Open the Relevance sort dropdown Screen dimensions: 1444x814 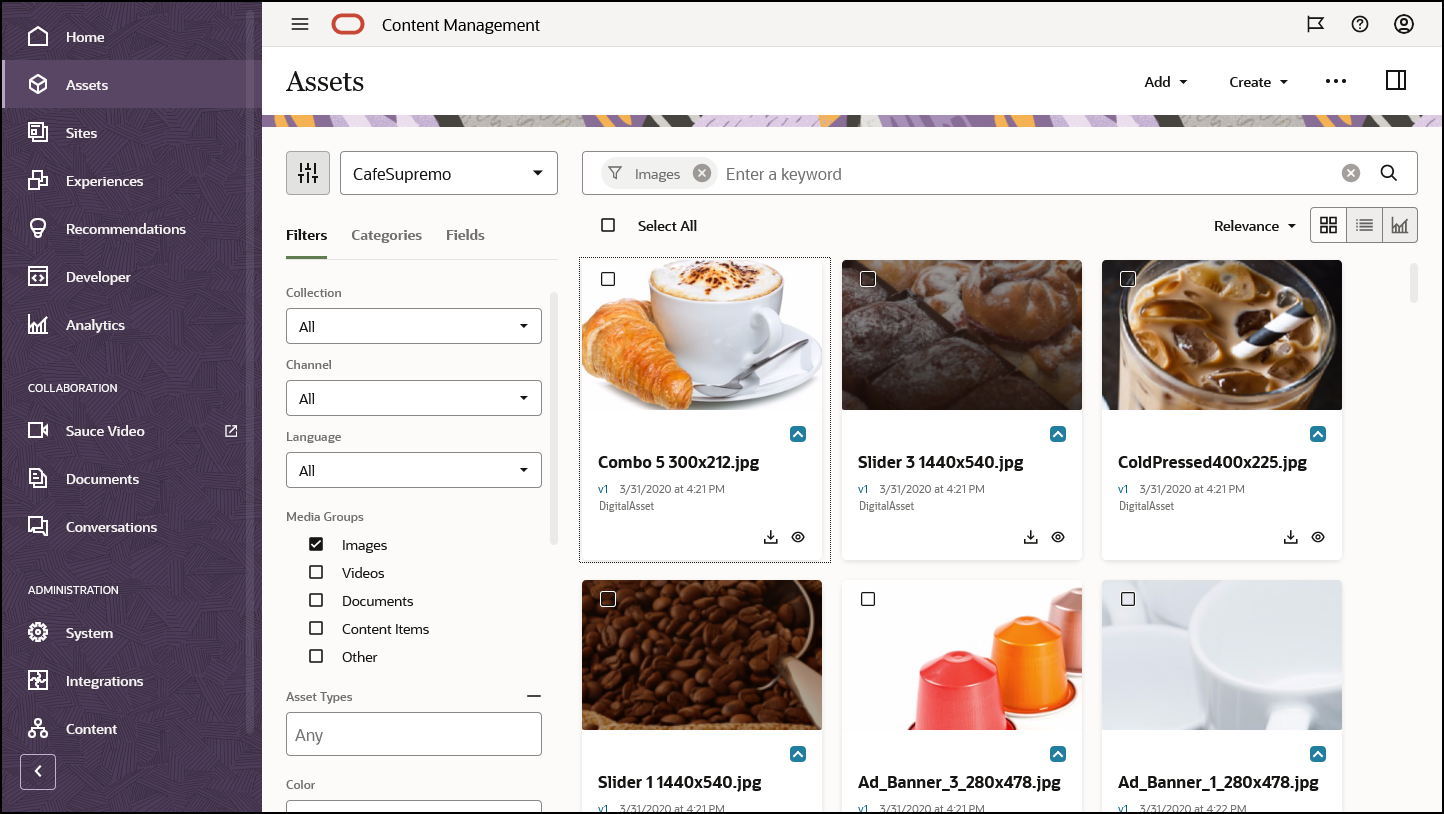pyautogui.click(x=1255, y=226)
